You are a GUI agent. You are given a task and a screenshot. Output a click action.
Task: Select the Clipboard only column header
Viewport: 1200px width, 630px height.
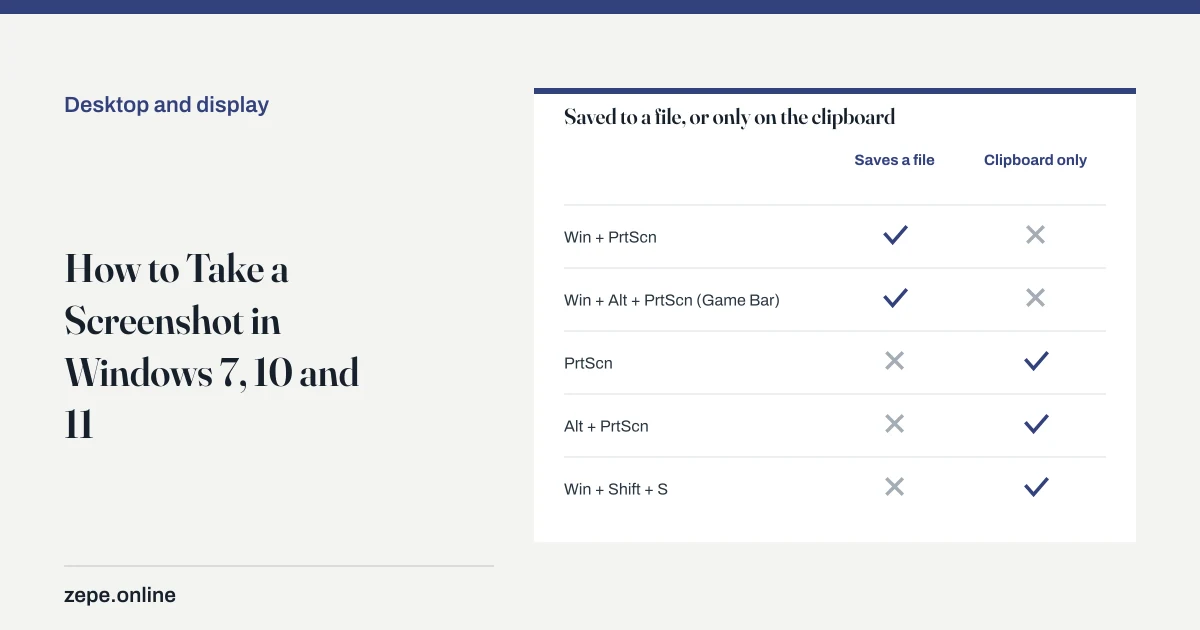(x=1035, y=160)
